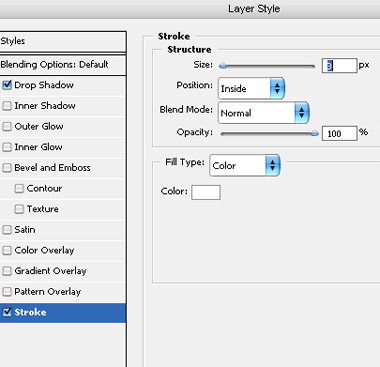380x367 pixels.
Task: Toggle the Gradient Overlay checkbox
Action: tap(7, 271)
